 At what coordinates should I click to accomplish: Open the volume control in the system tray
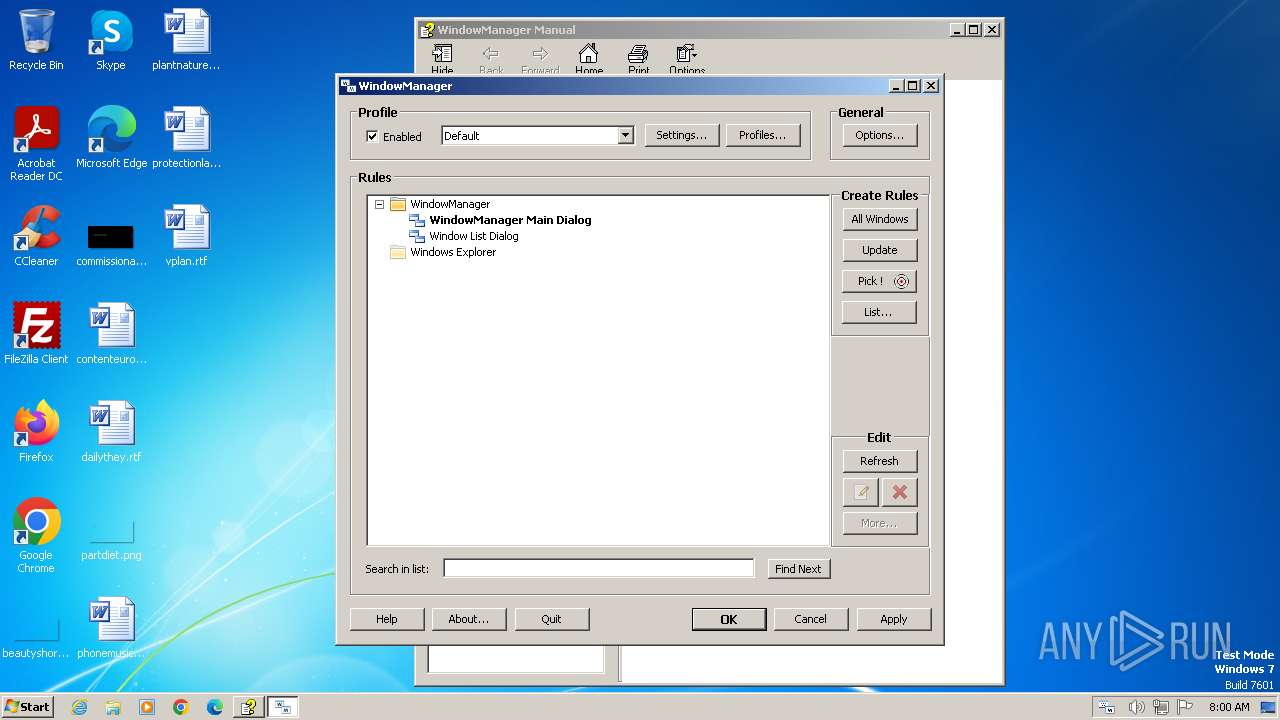pyautogui.click(x=1136, y=707)
